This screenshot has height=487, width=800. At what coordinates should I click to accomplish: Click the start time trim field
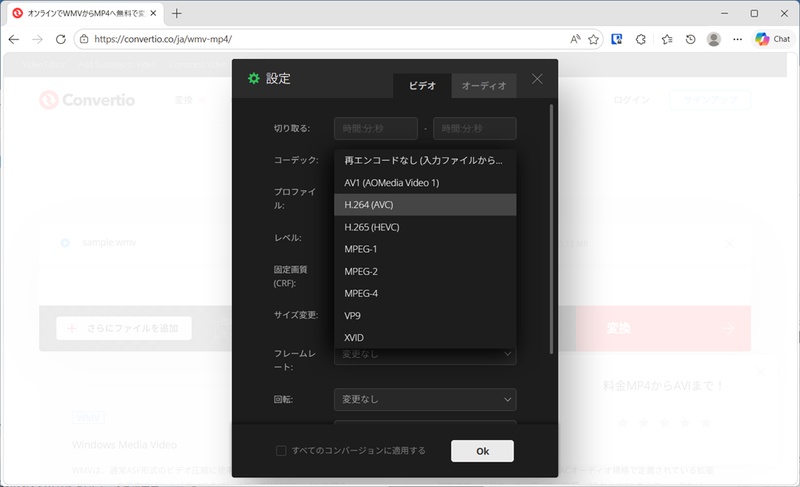pos(376,129)
